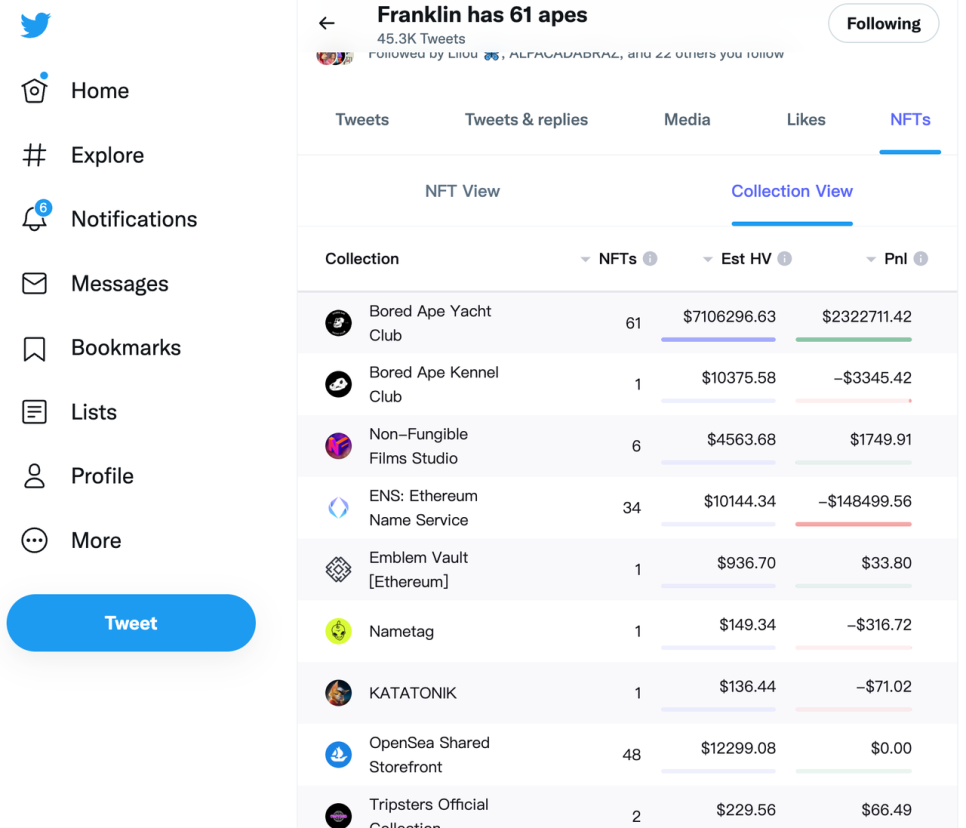Sort by Est HV column arrow

[708, 259]
